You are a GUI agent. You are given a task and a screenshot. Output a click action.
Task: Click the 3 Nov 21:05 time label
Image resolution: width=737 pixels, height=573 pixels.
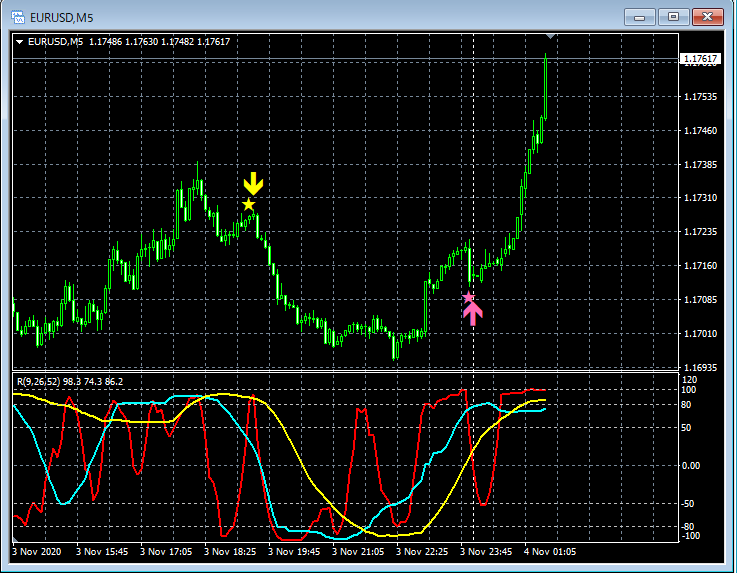(358, 552)
